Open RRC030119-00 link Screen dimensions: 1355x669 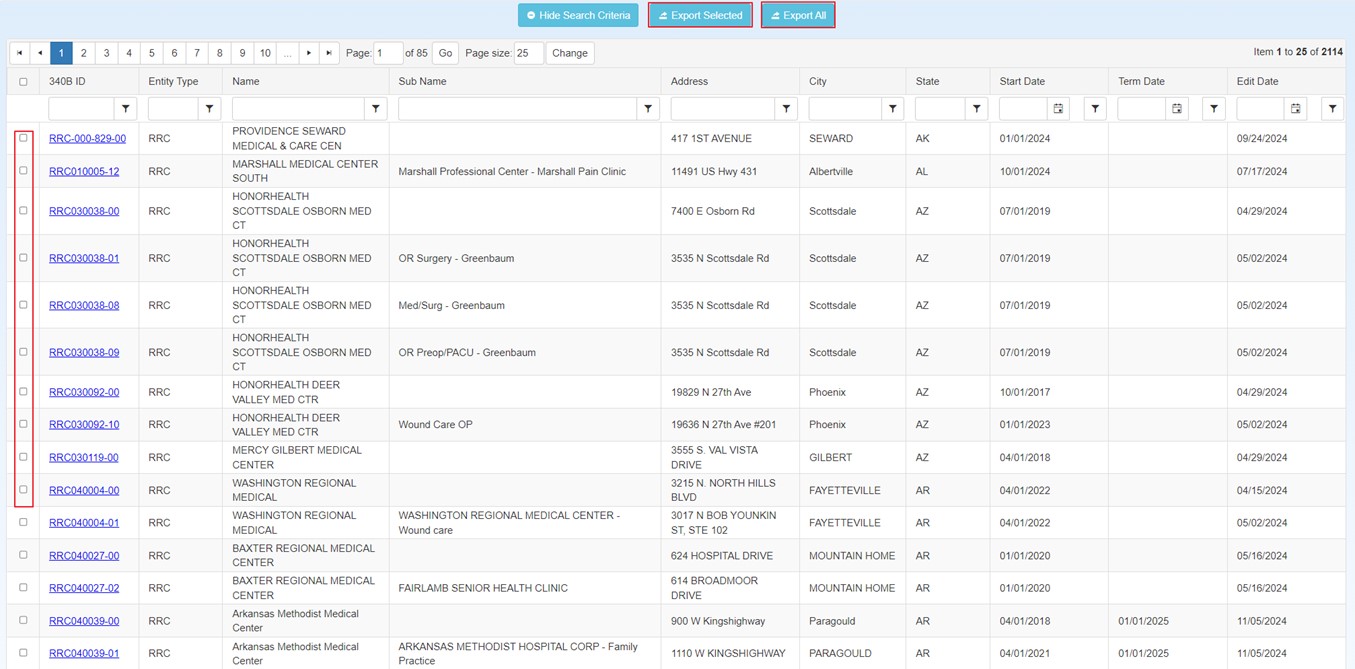(84, 457)
